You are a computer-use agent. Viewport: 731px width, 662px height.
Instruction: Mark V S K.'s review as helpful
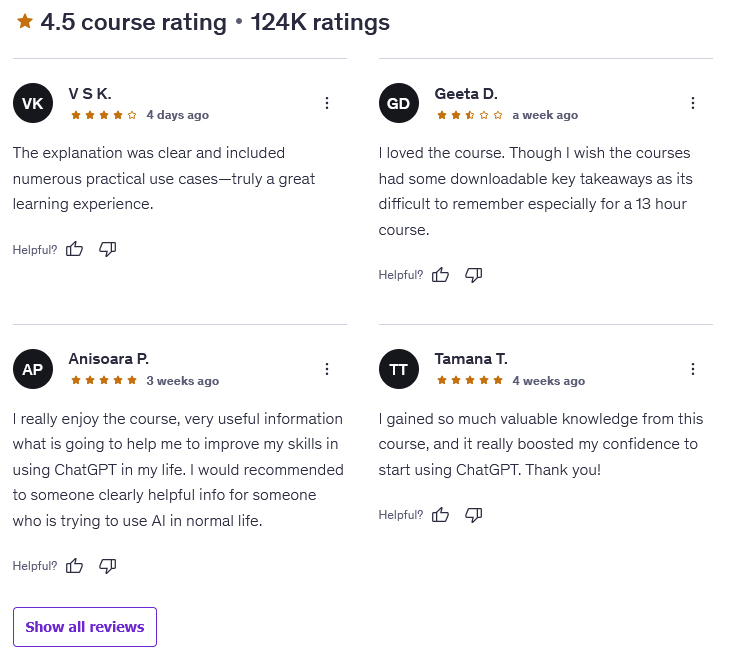[x=74, y=249]
